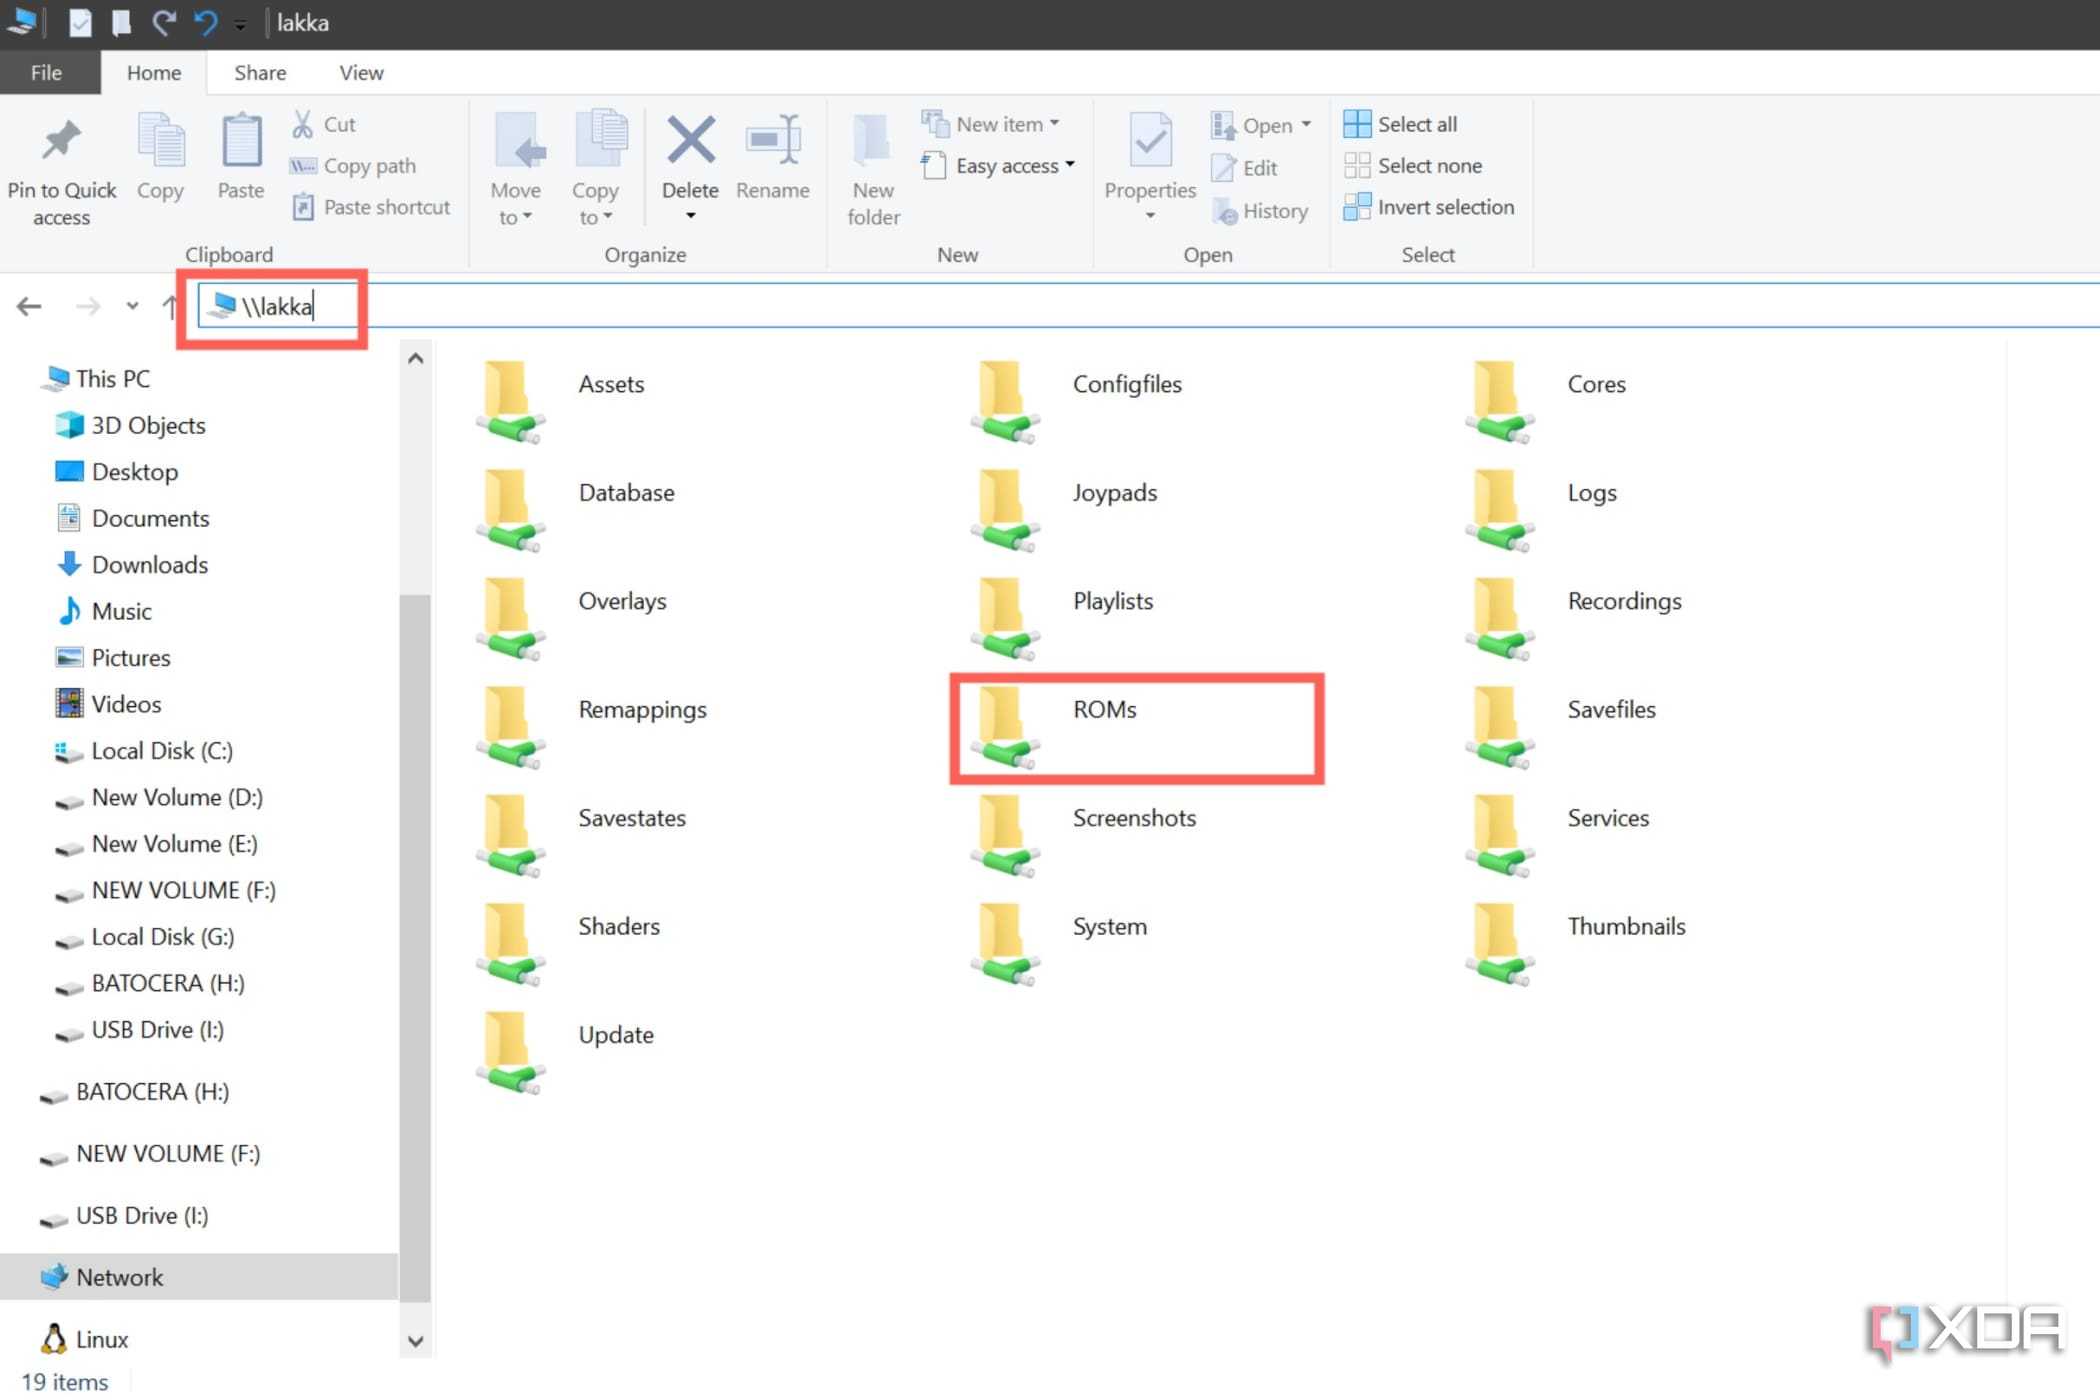
Task: Switch to the Share ribbon tab
Action: 260,73
